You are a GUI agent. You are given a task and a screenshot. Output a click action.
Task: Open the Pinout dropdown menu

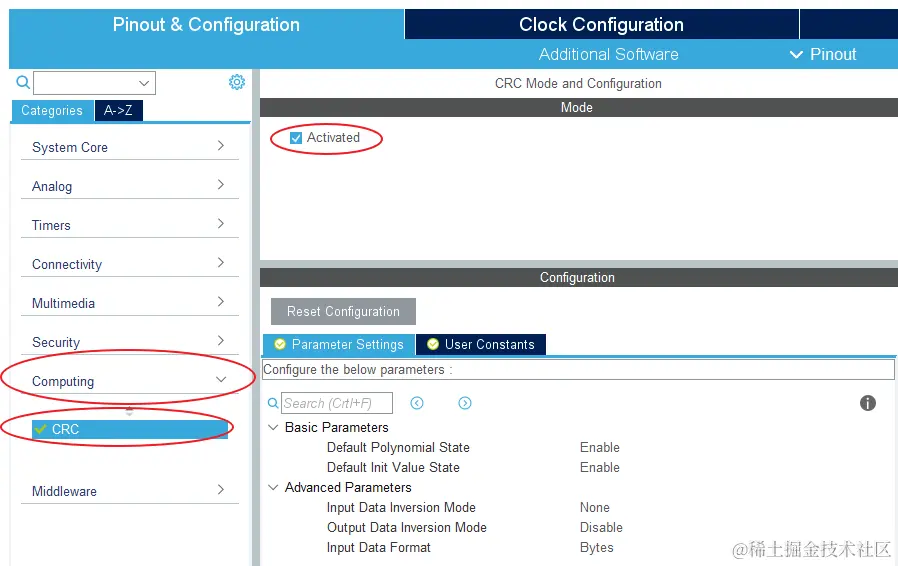click(x=823, y=54)
